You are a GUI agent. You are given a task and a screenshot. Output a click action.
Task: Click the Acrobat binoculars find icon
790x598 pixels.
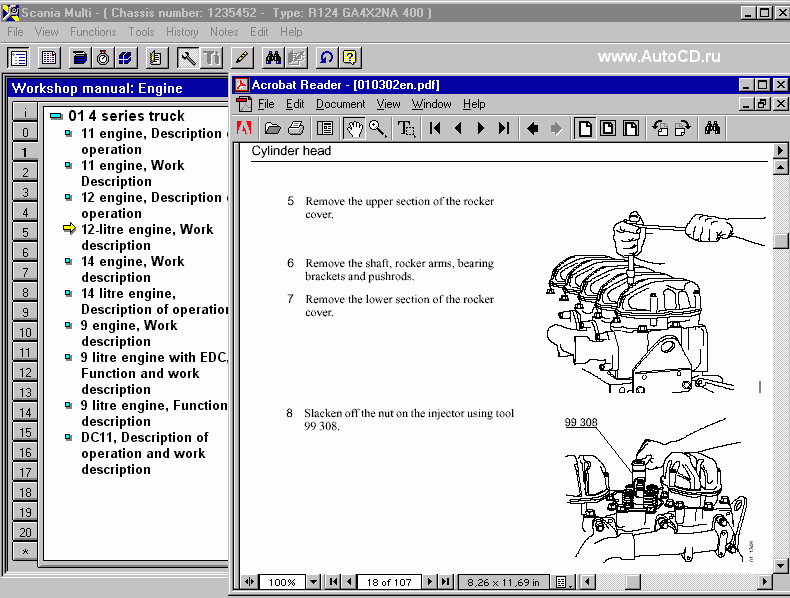[x=712, y=128]
